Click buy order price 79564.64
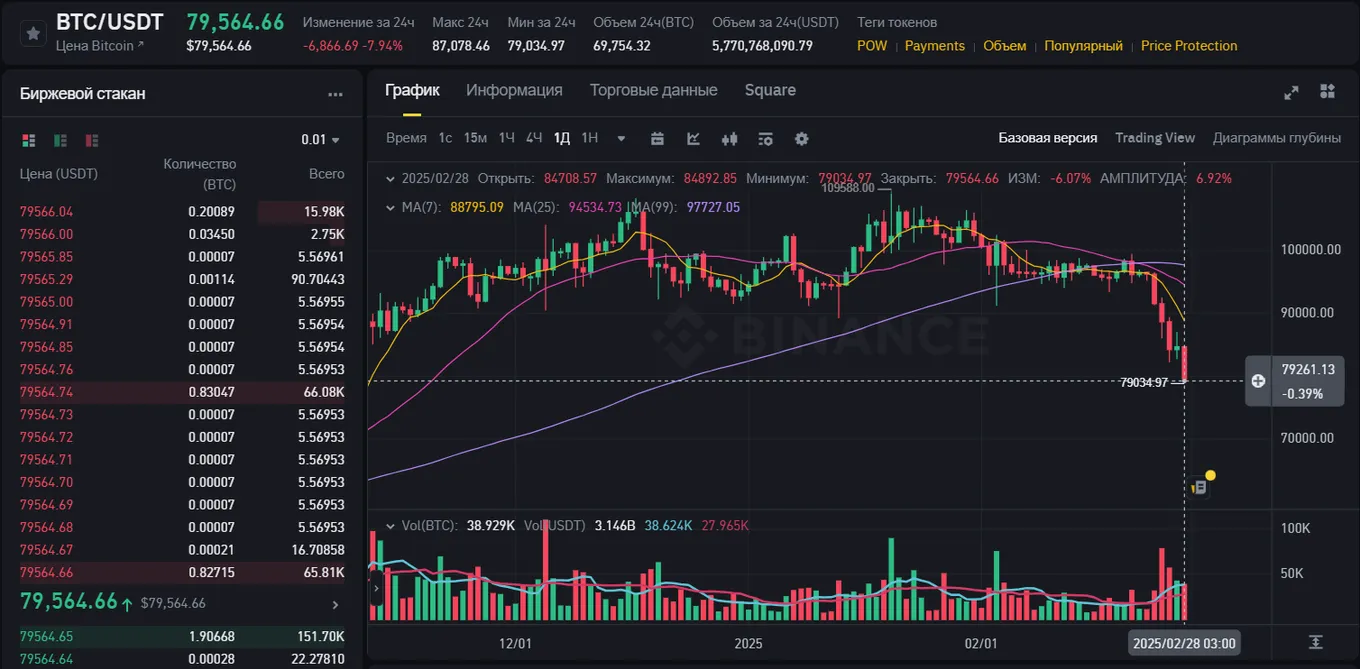Screen dimensions: 1360x669 [46, 658]
